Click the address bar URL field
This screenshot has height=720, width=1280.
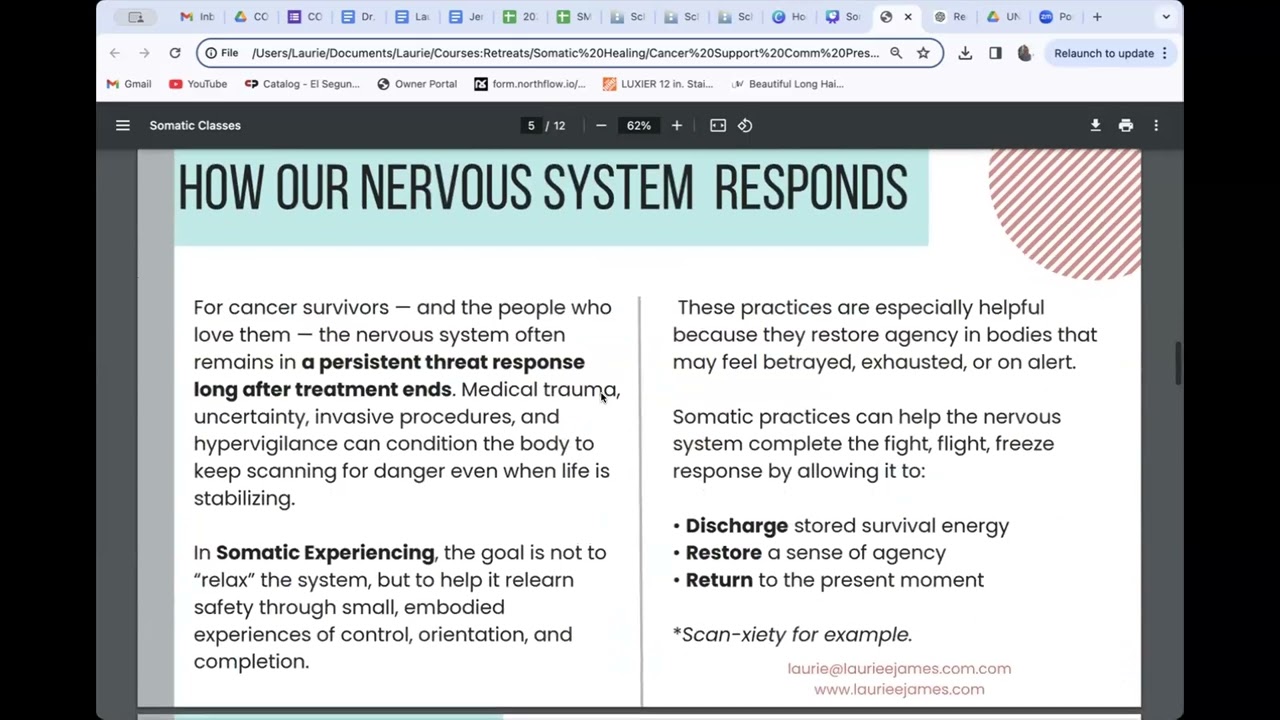click(565, 53)
